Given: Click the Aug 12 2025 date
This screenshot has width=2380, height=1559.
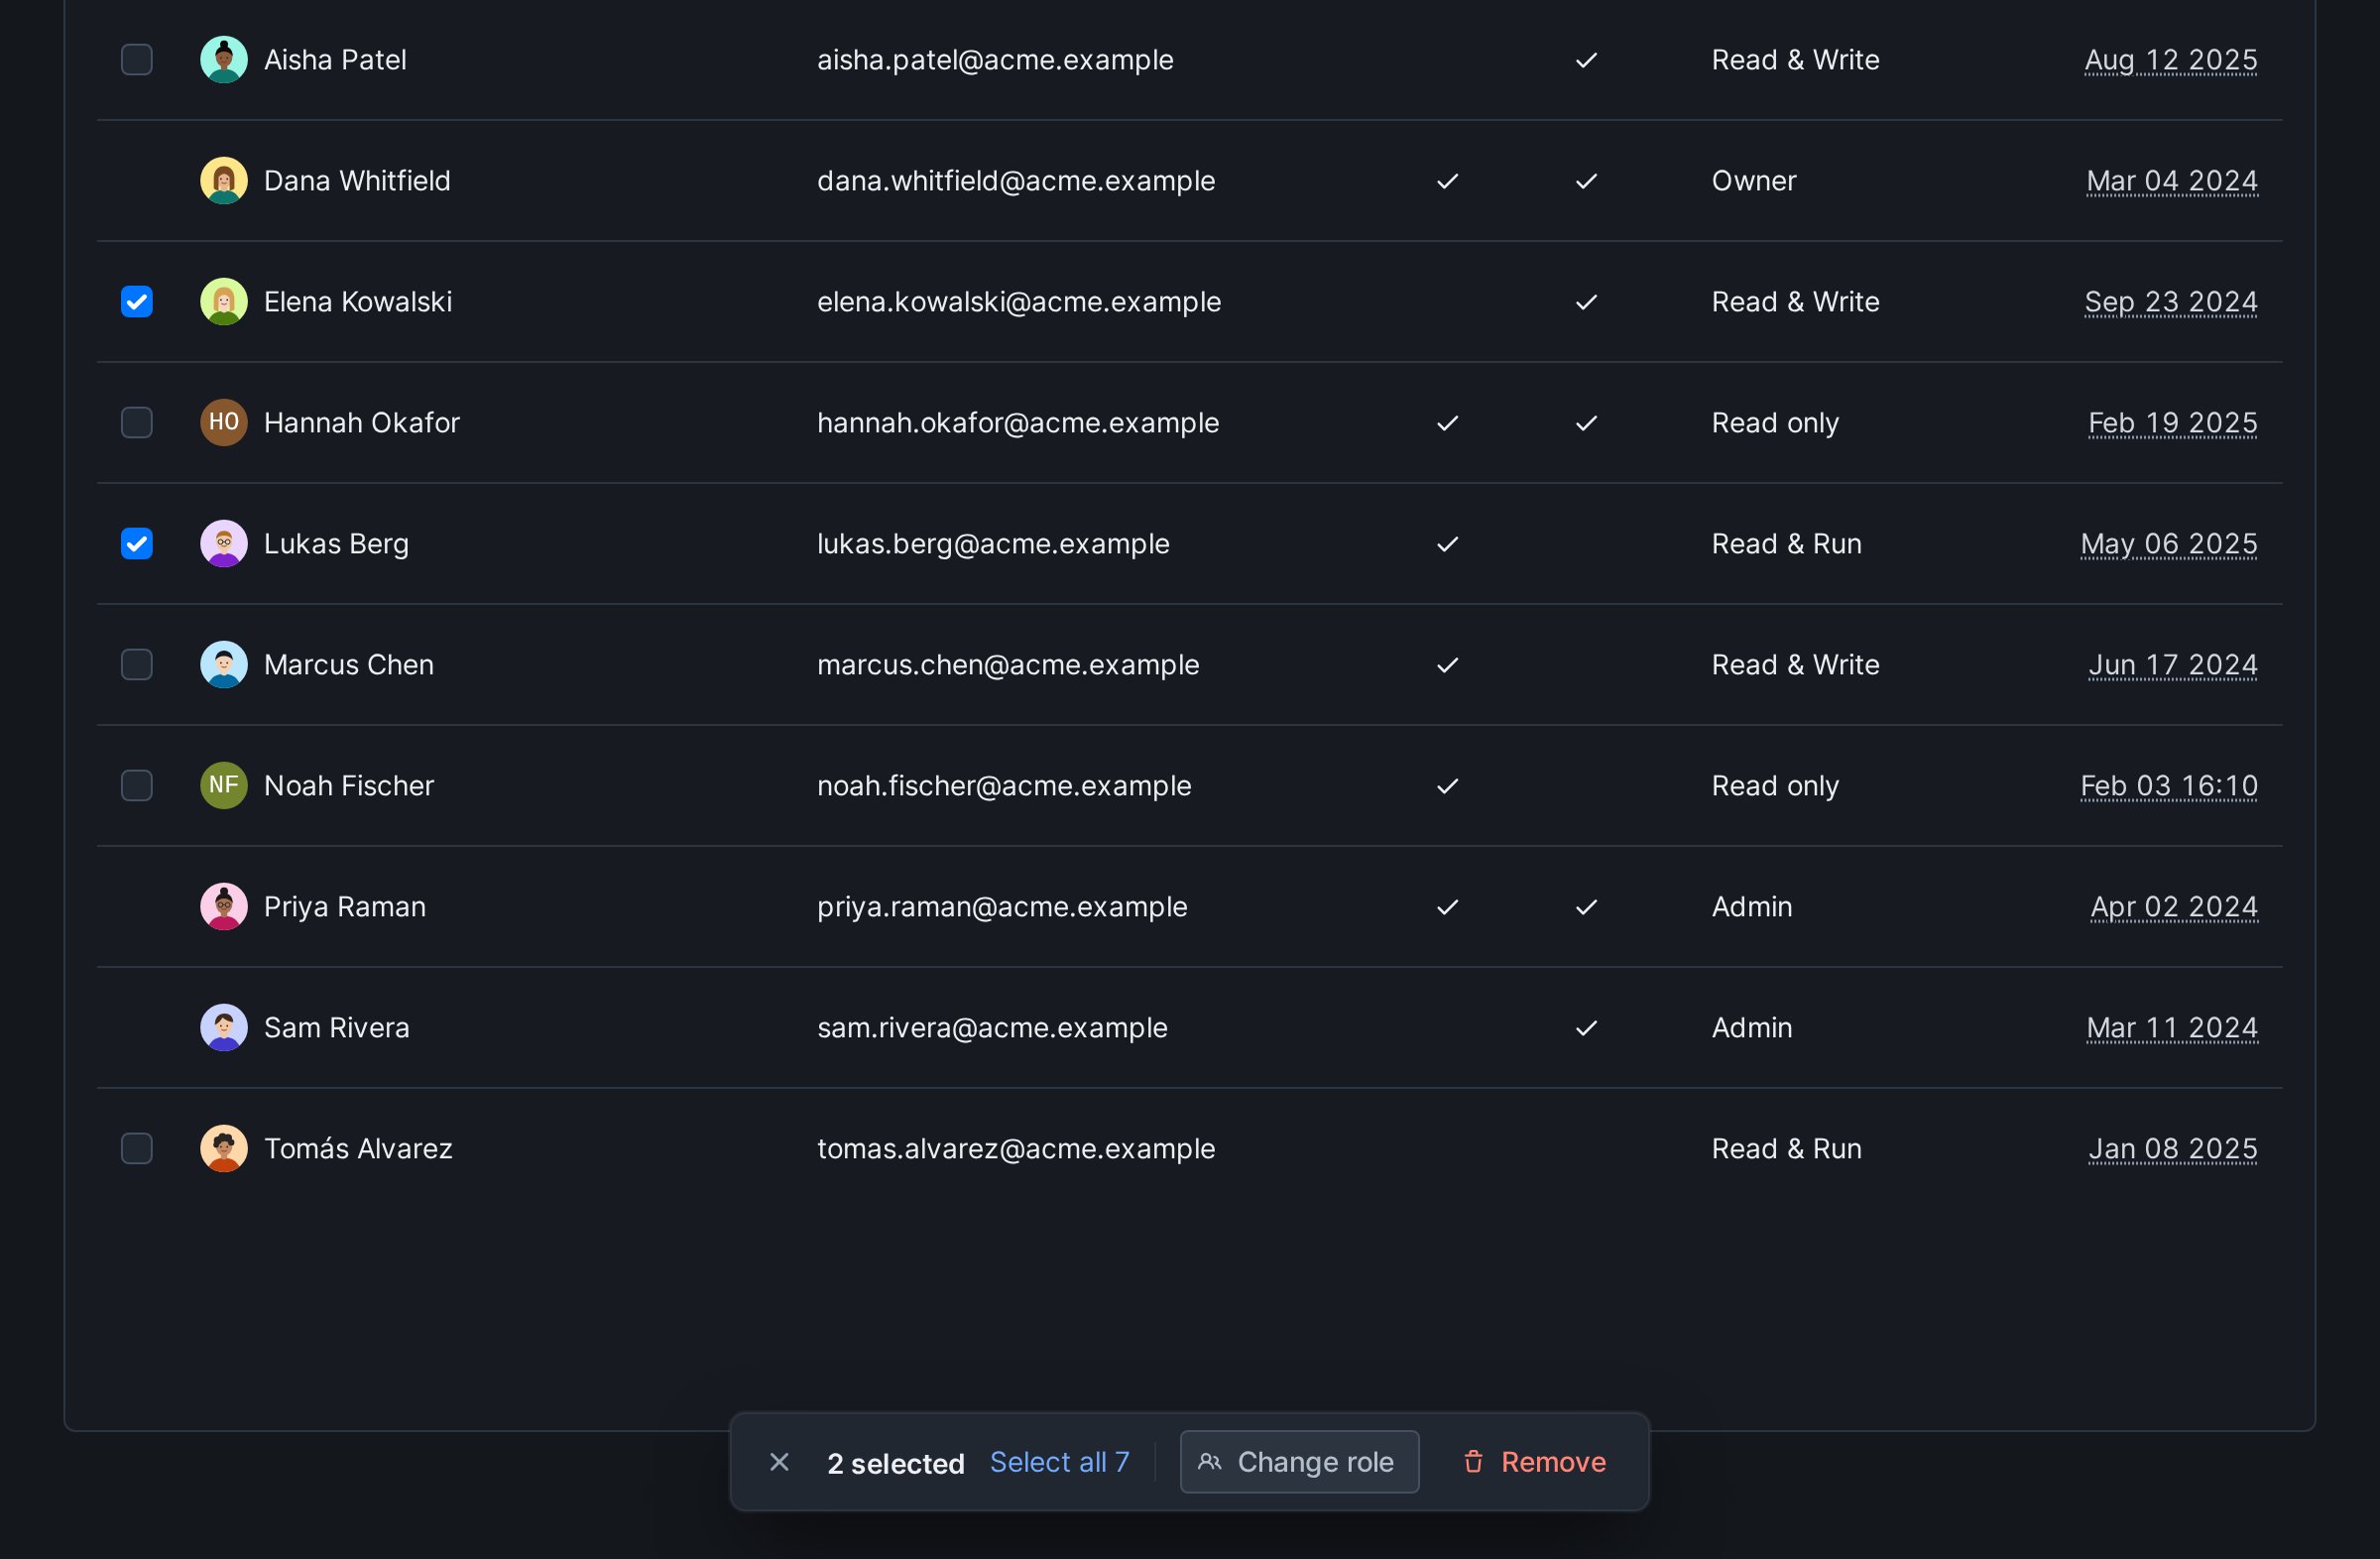Looking at the screenshot, I should point(2171,60).
